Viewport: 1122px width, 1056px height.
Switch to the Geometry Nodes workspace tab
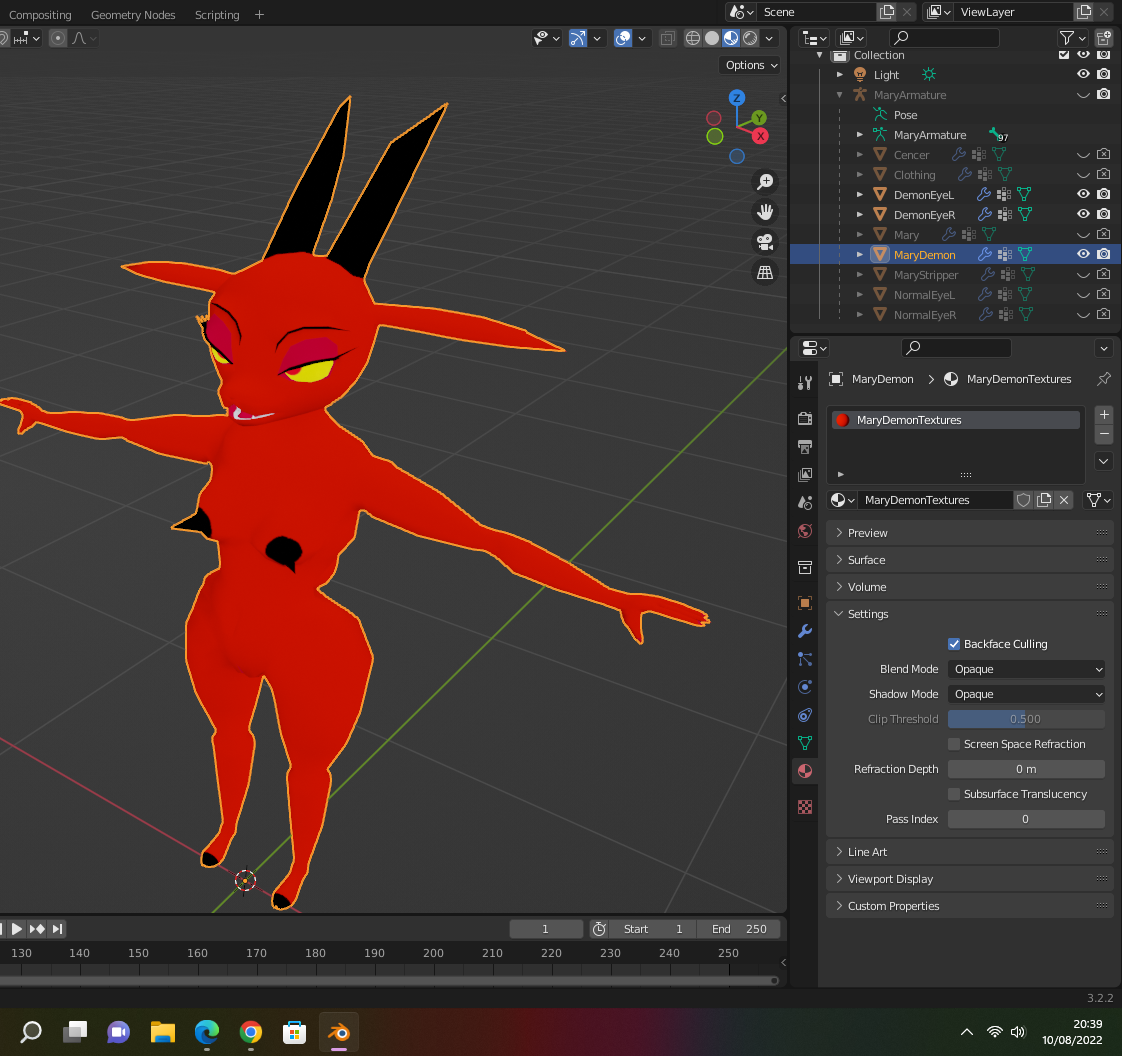pyautogui.click(x=133, y=15)
